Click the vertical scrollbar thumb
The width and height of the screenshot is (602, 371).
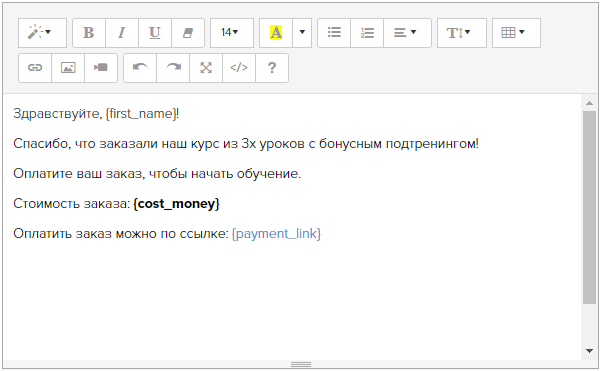[x=589, y=207]
